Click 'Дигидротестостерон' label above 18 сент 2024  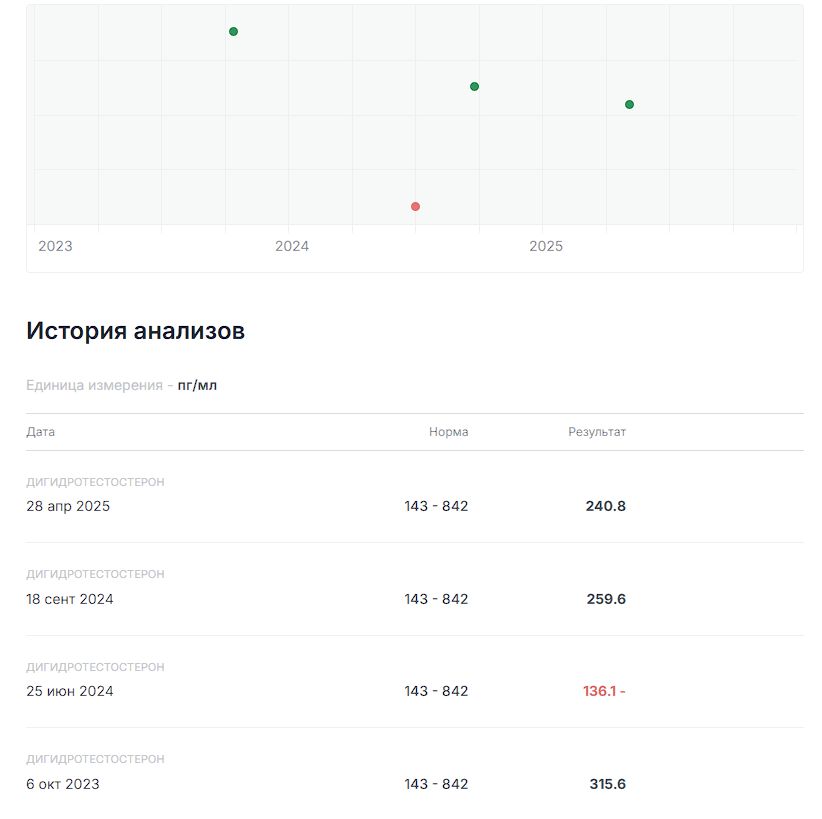click(95, 574)
